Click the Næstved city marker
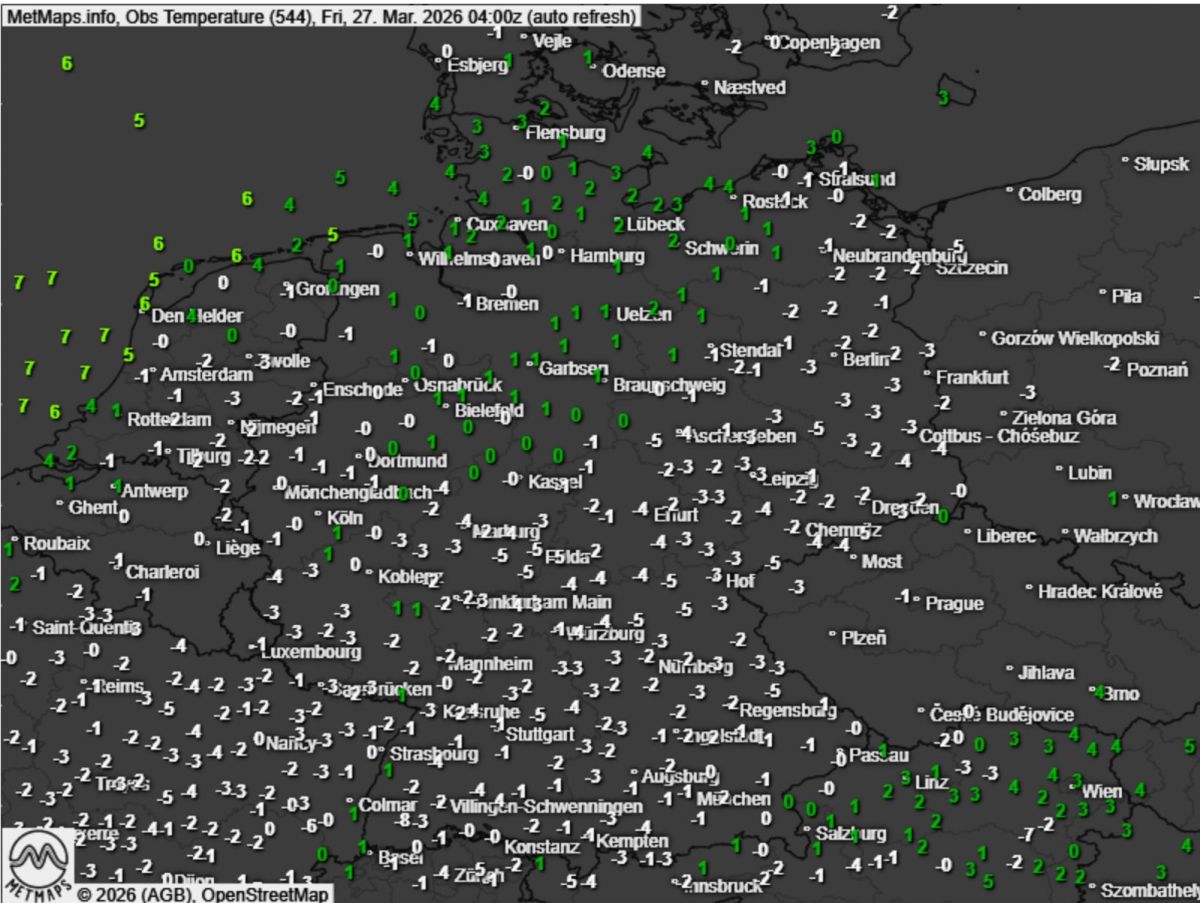Viewport: 1200px width, 903px height. coord(705,85)
